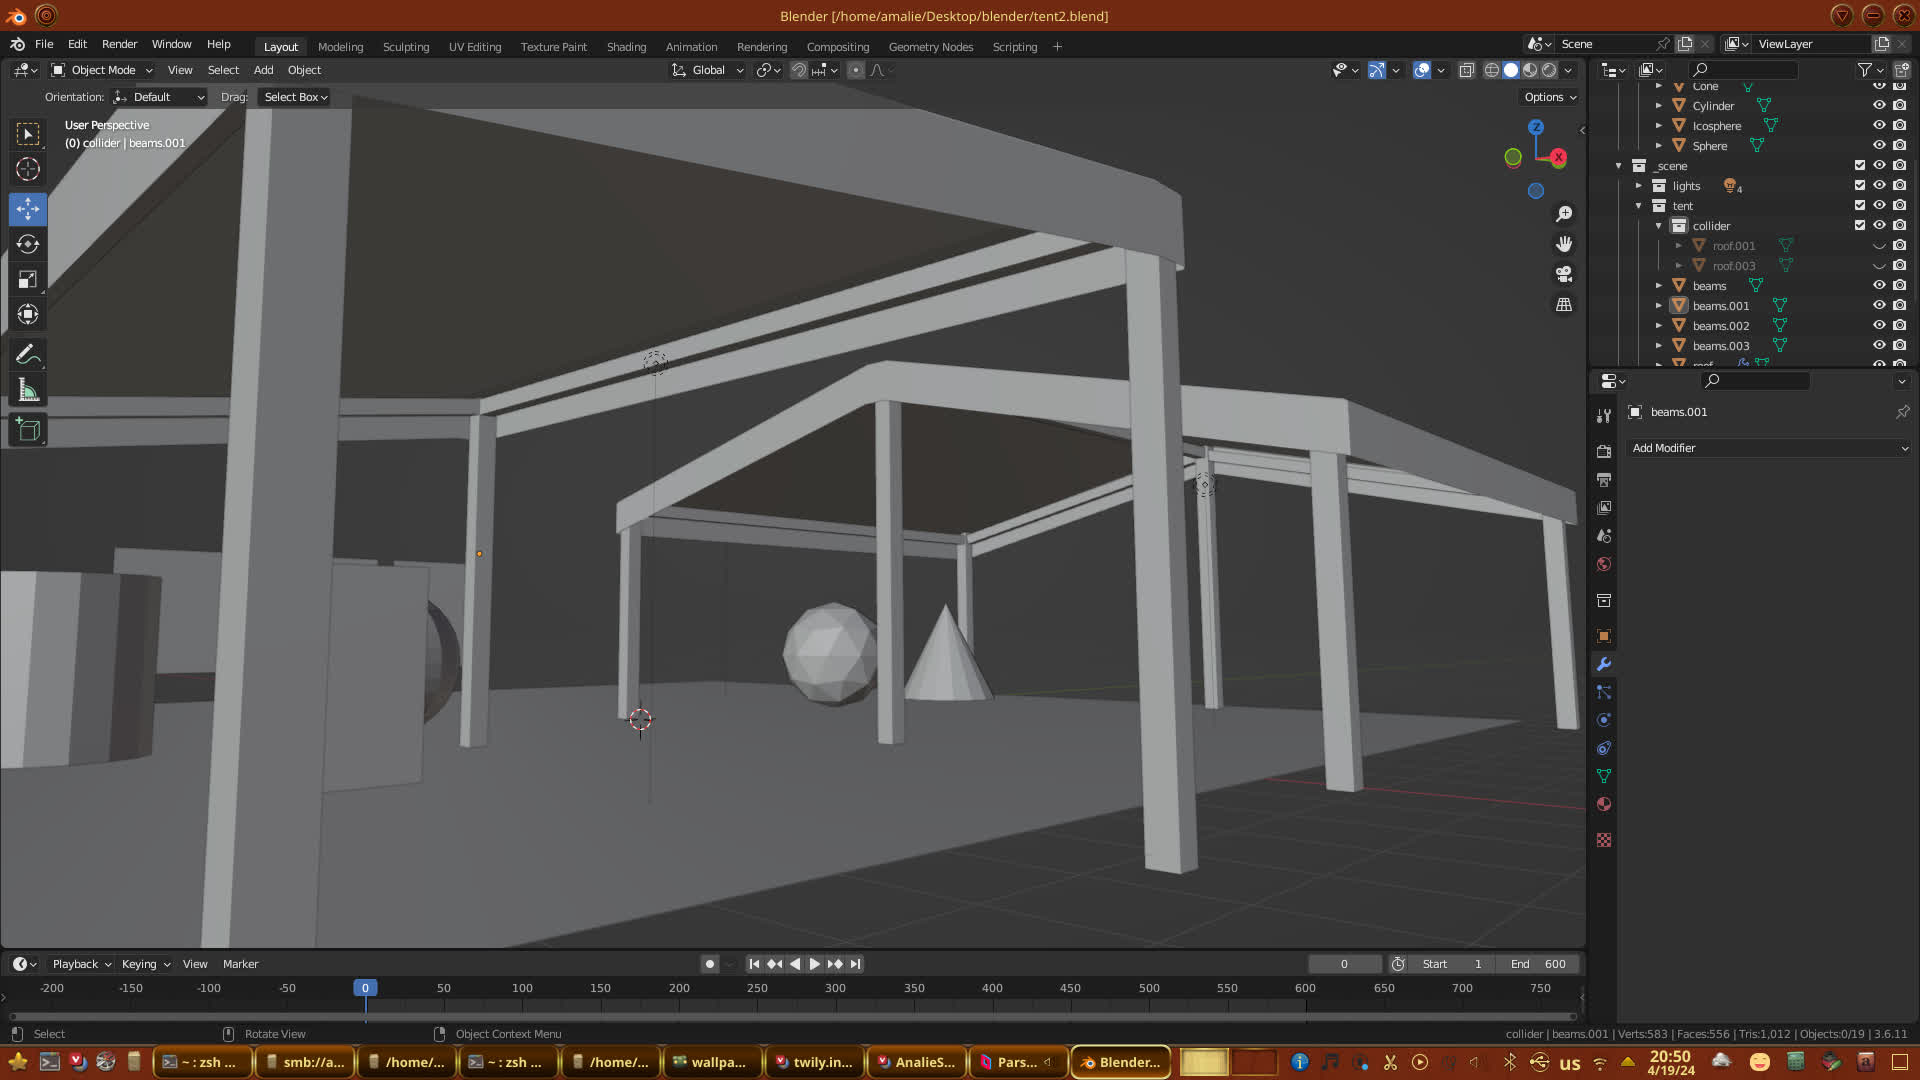
Task: Open the Material properties tab
Action: (x=1604, y=804)
